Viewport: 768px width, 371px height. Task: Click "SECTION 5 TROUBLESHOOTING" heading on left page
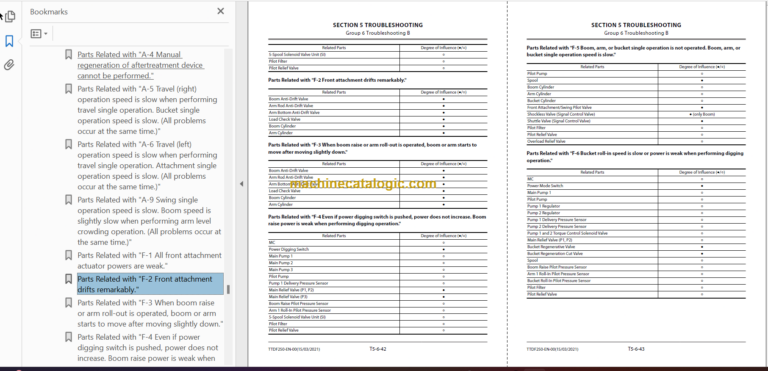[x=378, y=25]
